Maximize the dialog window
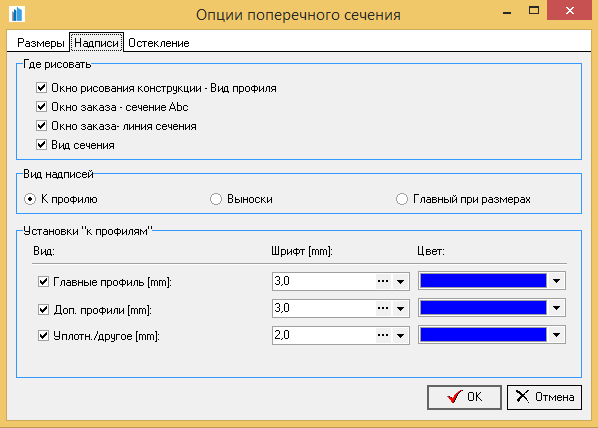 [534, 10]
